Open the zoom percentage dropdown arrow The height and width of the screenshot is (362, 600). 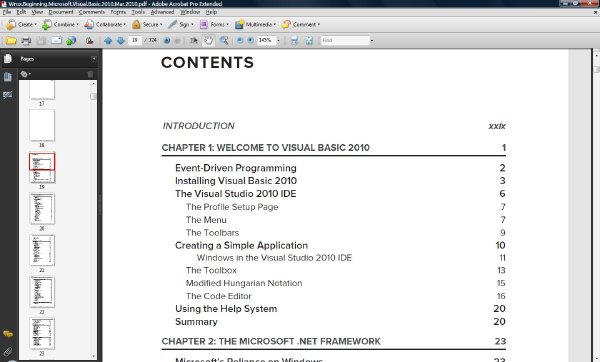click(278, 41)
